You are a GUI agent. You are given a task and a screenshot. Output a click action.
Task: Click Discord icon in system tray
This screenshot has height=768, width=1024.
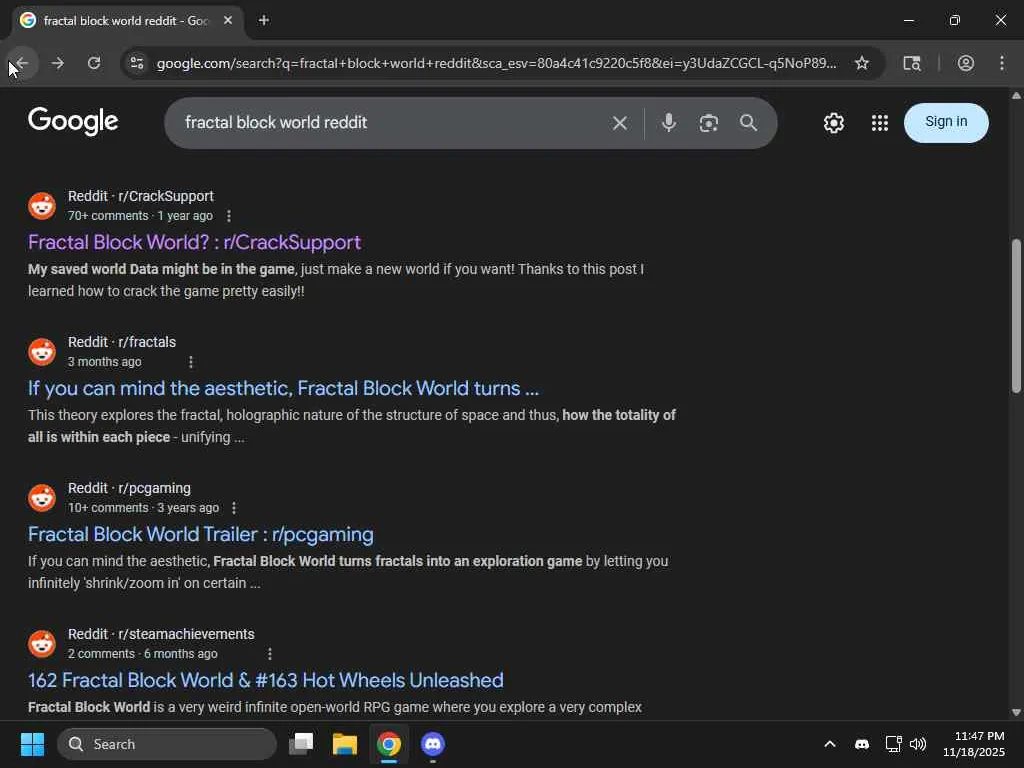click(862, 744)
